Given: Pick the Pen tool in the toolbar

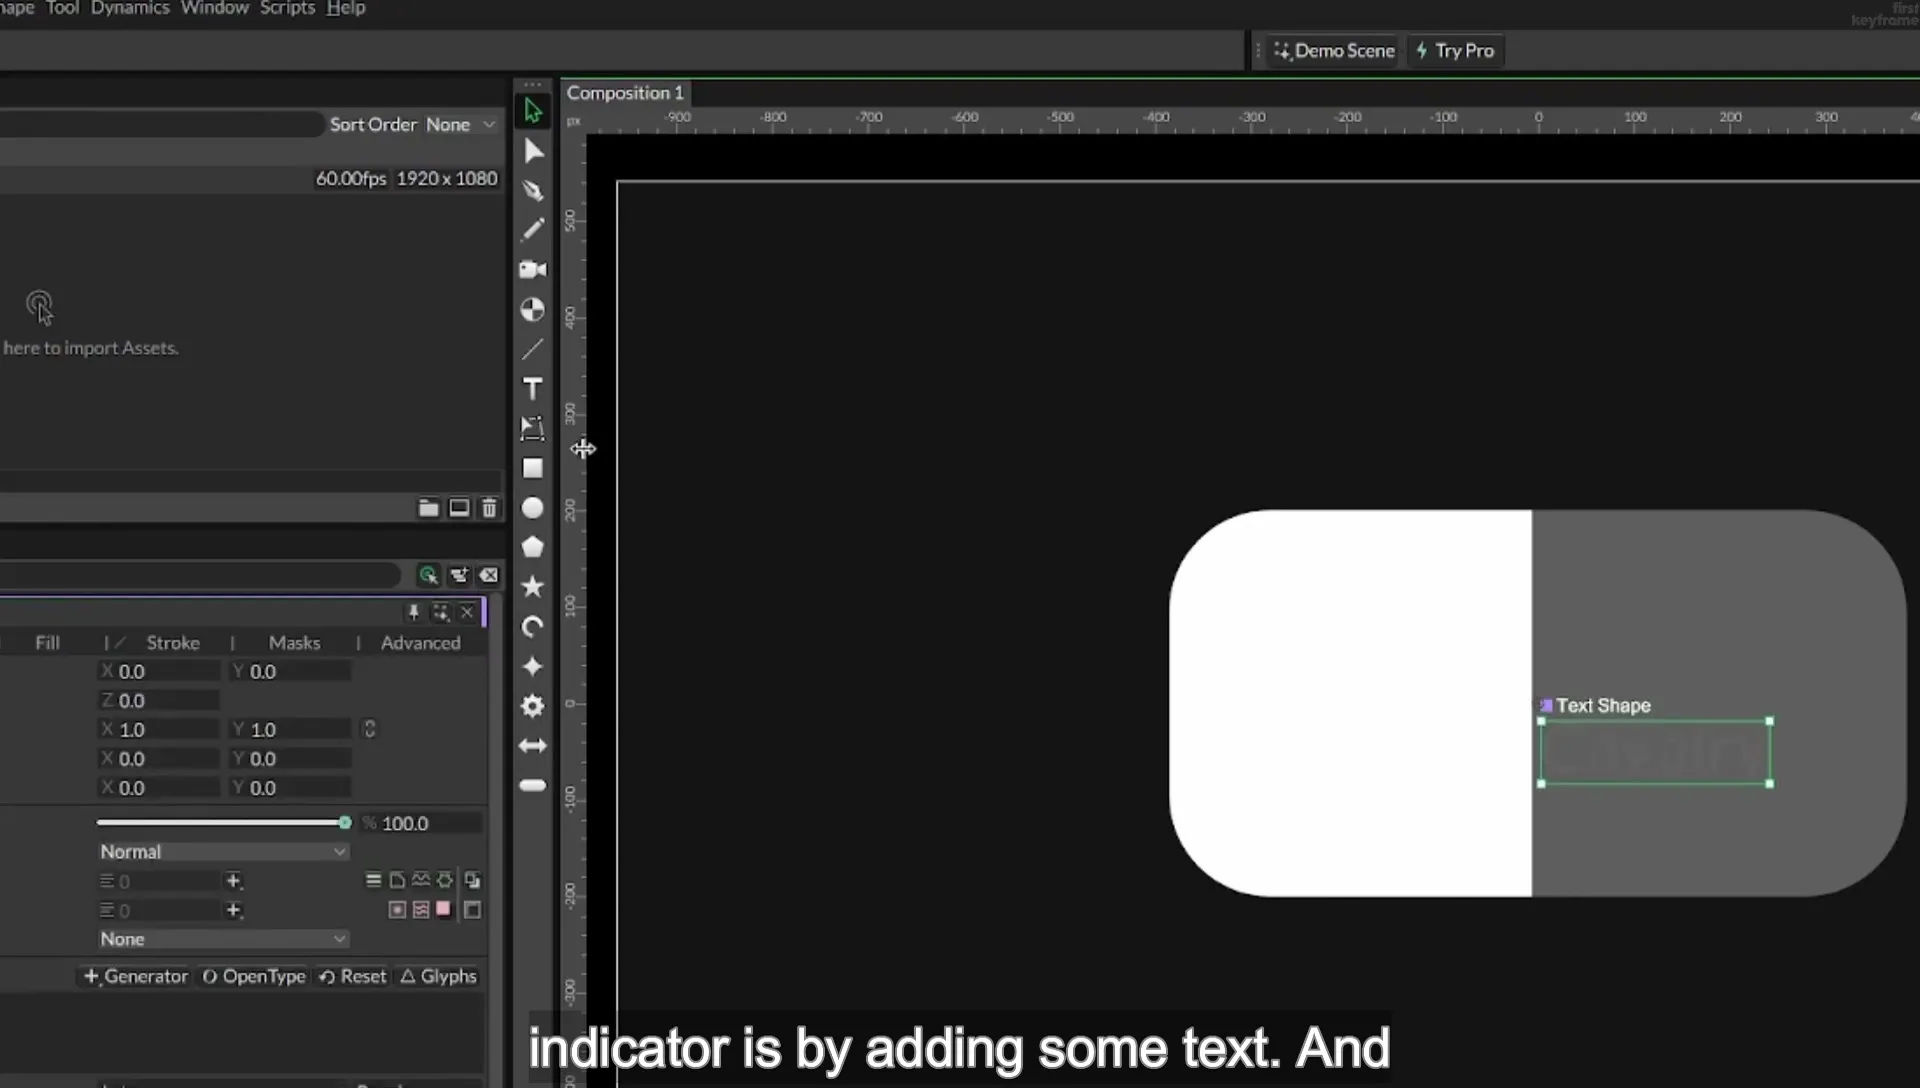Looking at the screenshot, I should point(533,190).
